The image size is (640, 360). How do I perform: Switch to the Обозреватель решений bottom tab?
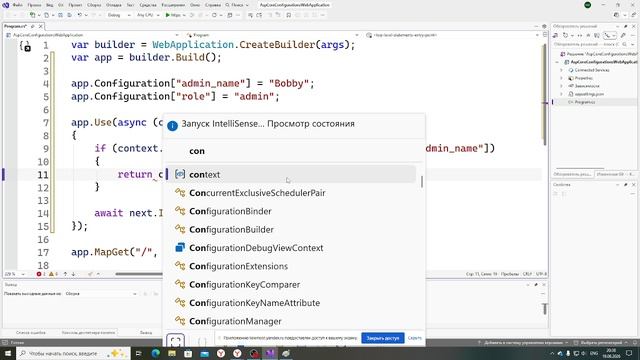[572, 174]
